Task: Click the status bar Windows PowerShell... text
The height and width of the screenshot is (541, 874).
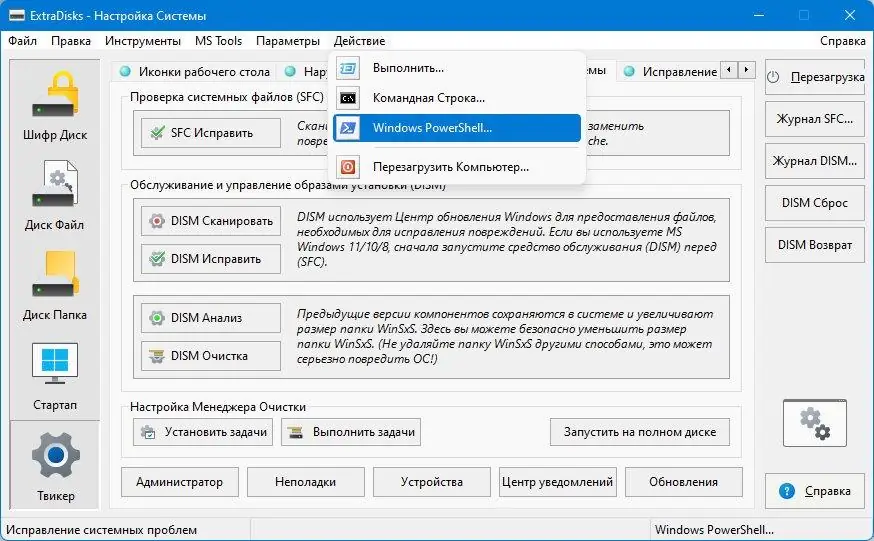Action: point(714,530)
